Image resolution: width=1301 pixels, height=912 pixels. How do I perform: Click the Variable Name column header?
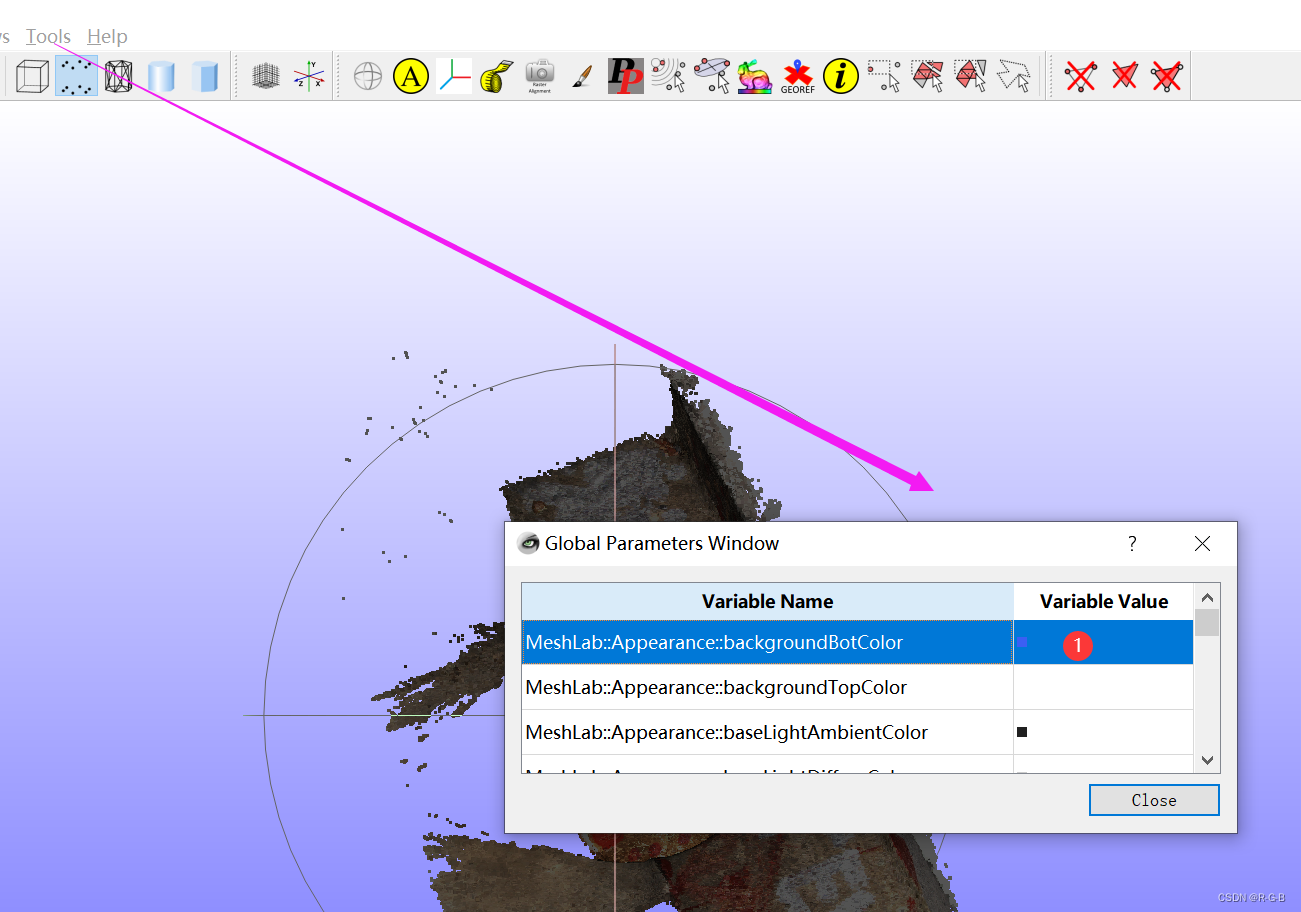[x=767, y=601]
